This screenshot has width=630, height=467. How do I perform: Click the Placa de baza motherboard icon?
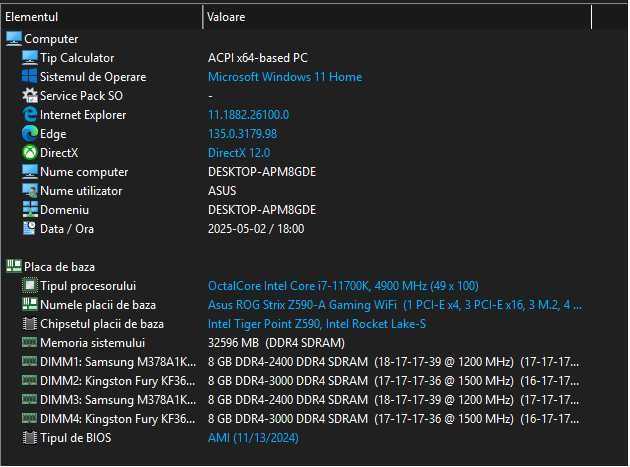[13, 267]
